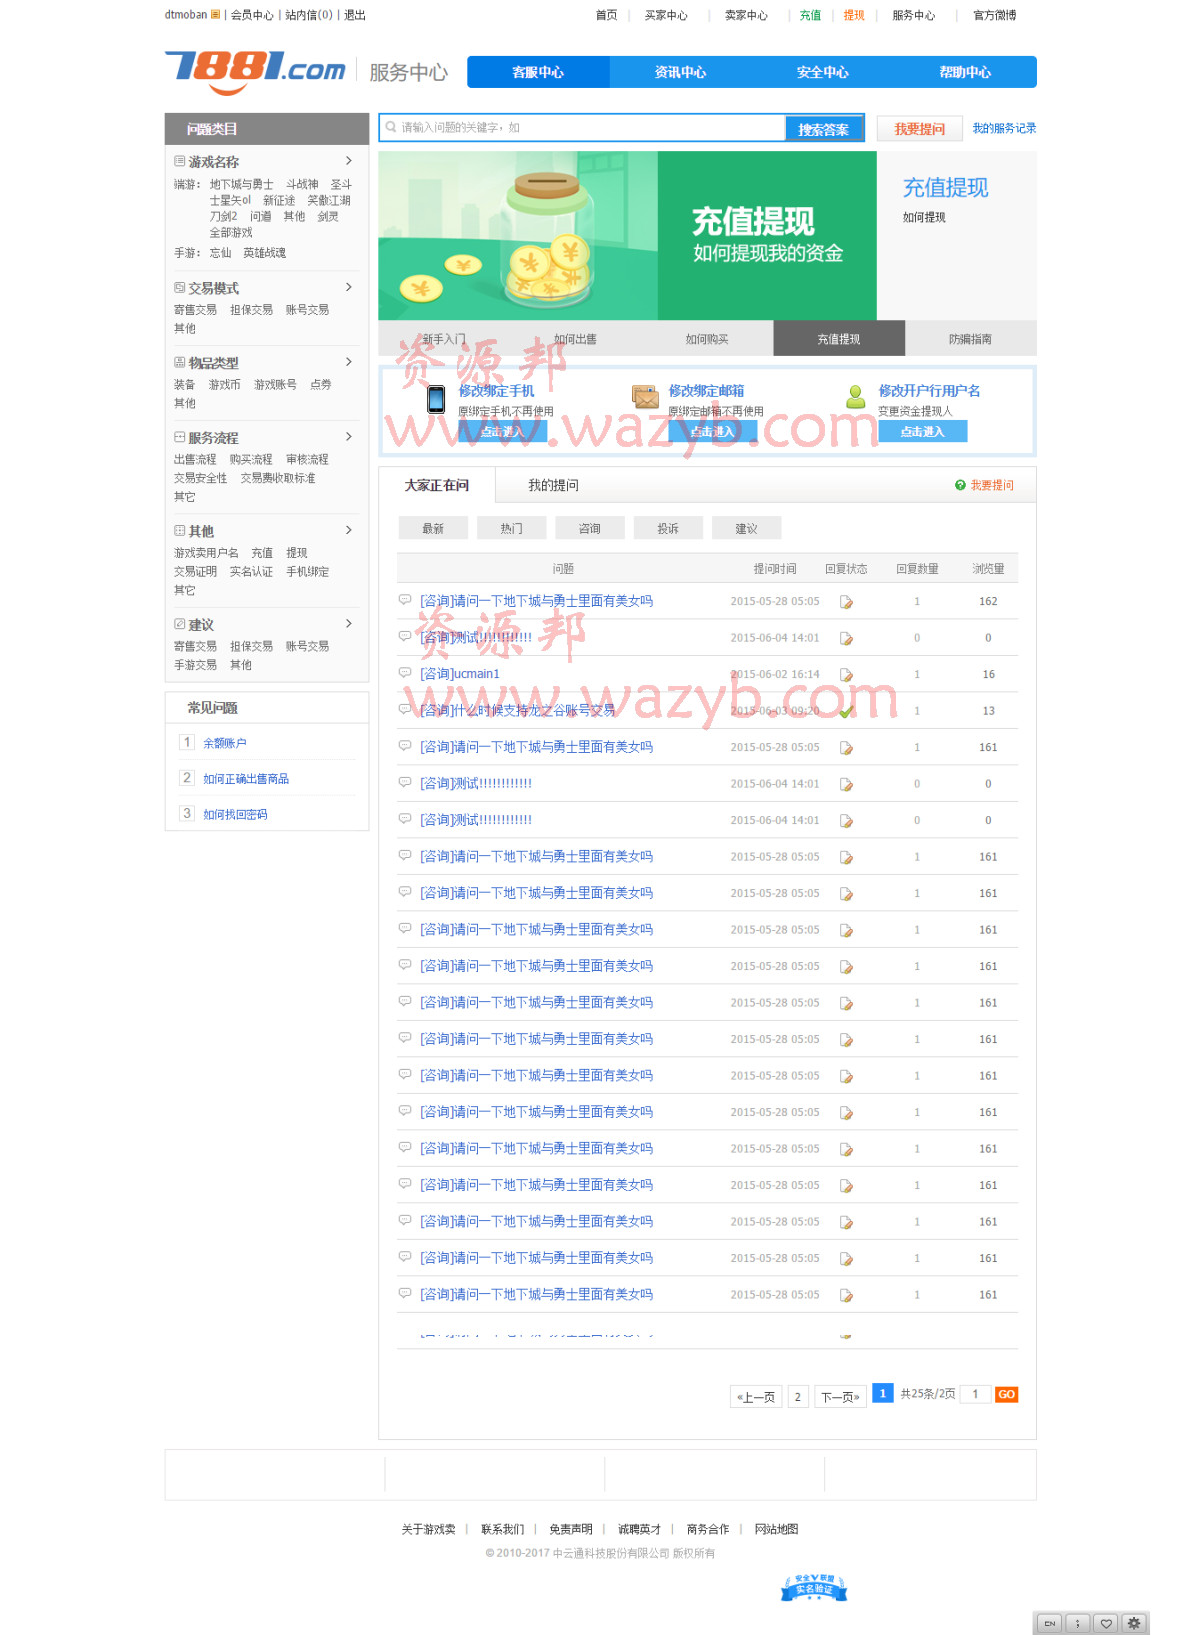The height and width of the screenshot is (1635, 1200).
Task: Click the 退出 logout link
Action: pos(355,15)
